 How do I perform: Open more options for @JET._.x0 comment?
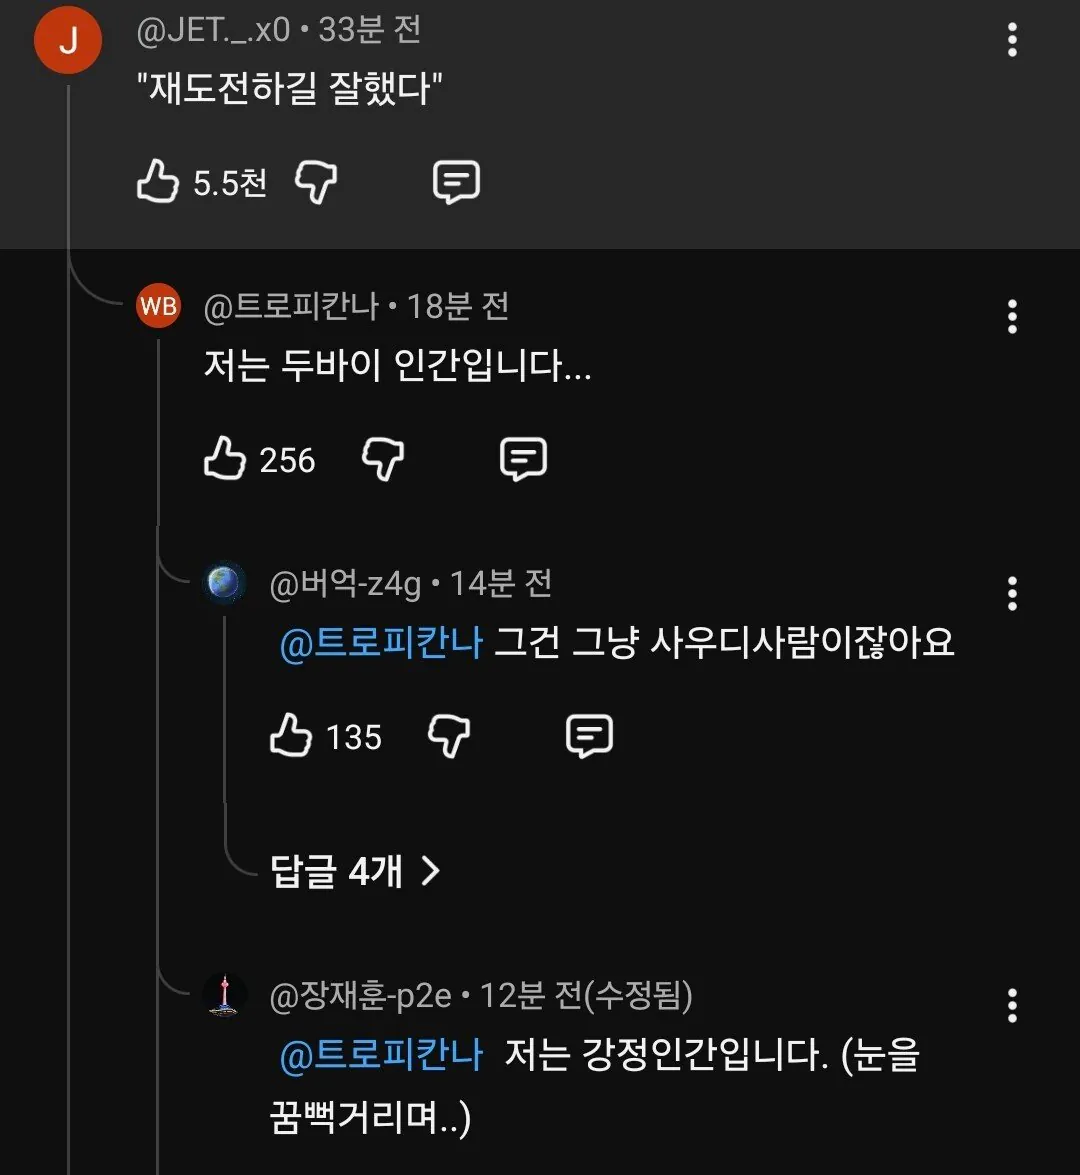tap(1012, 41)
